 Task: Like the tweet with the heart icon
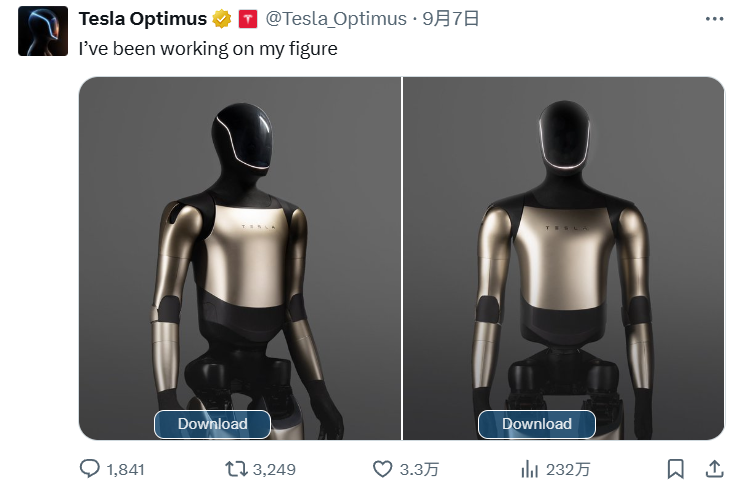(x=382, y=468)
